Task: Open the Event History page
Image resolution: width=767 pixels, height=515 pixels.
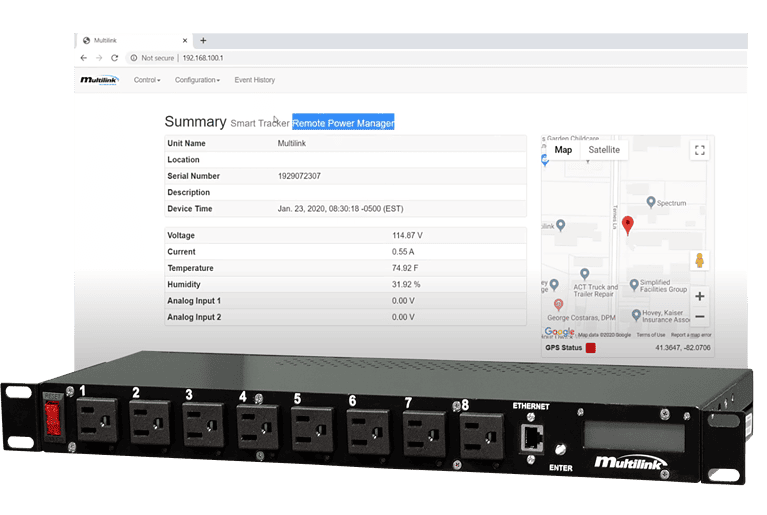Action: (x=254, y=80)
